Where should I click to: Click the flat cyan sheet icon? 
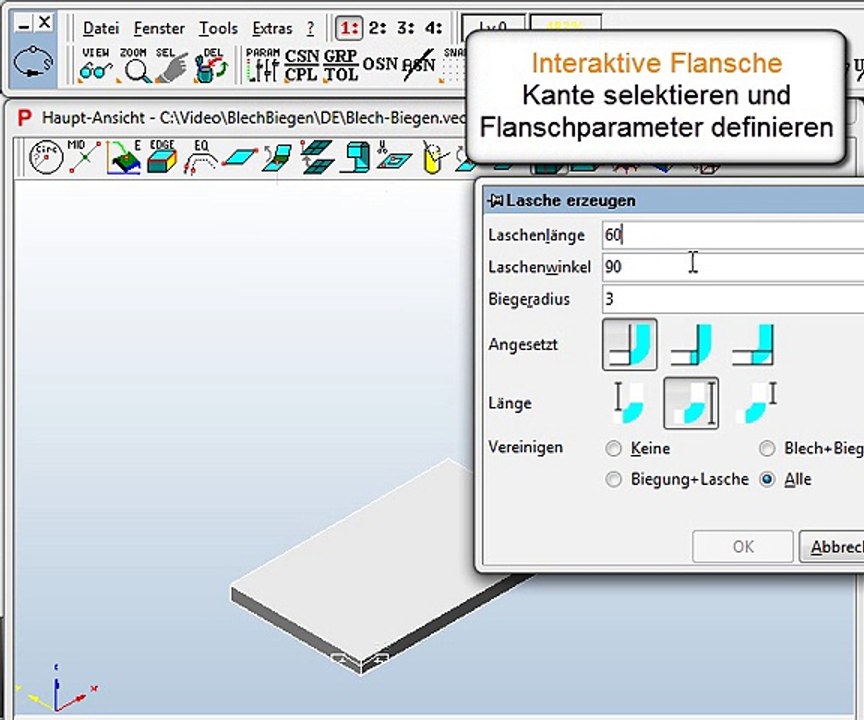pos(239,157)
